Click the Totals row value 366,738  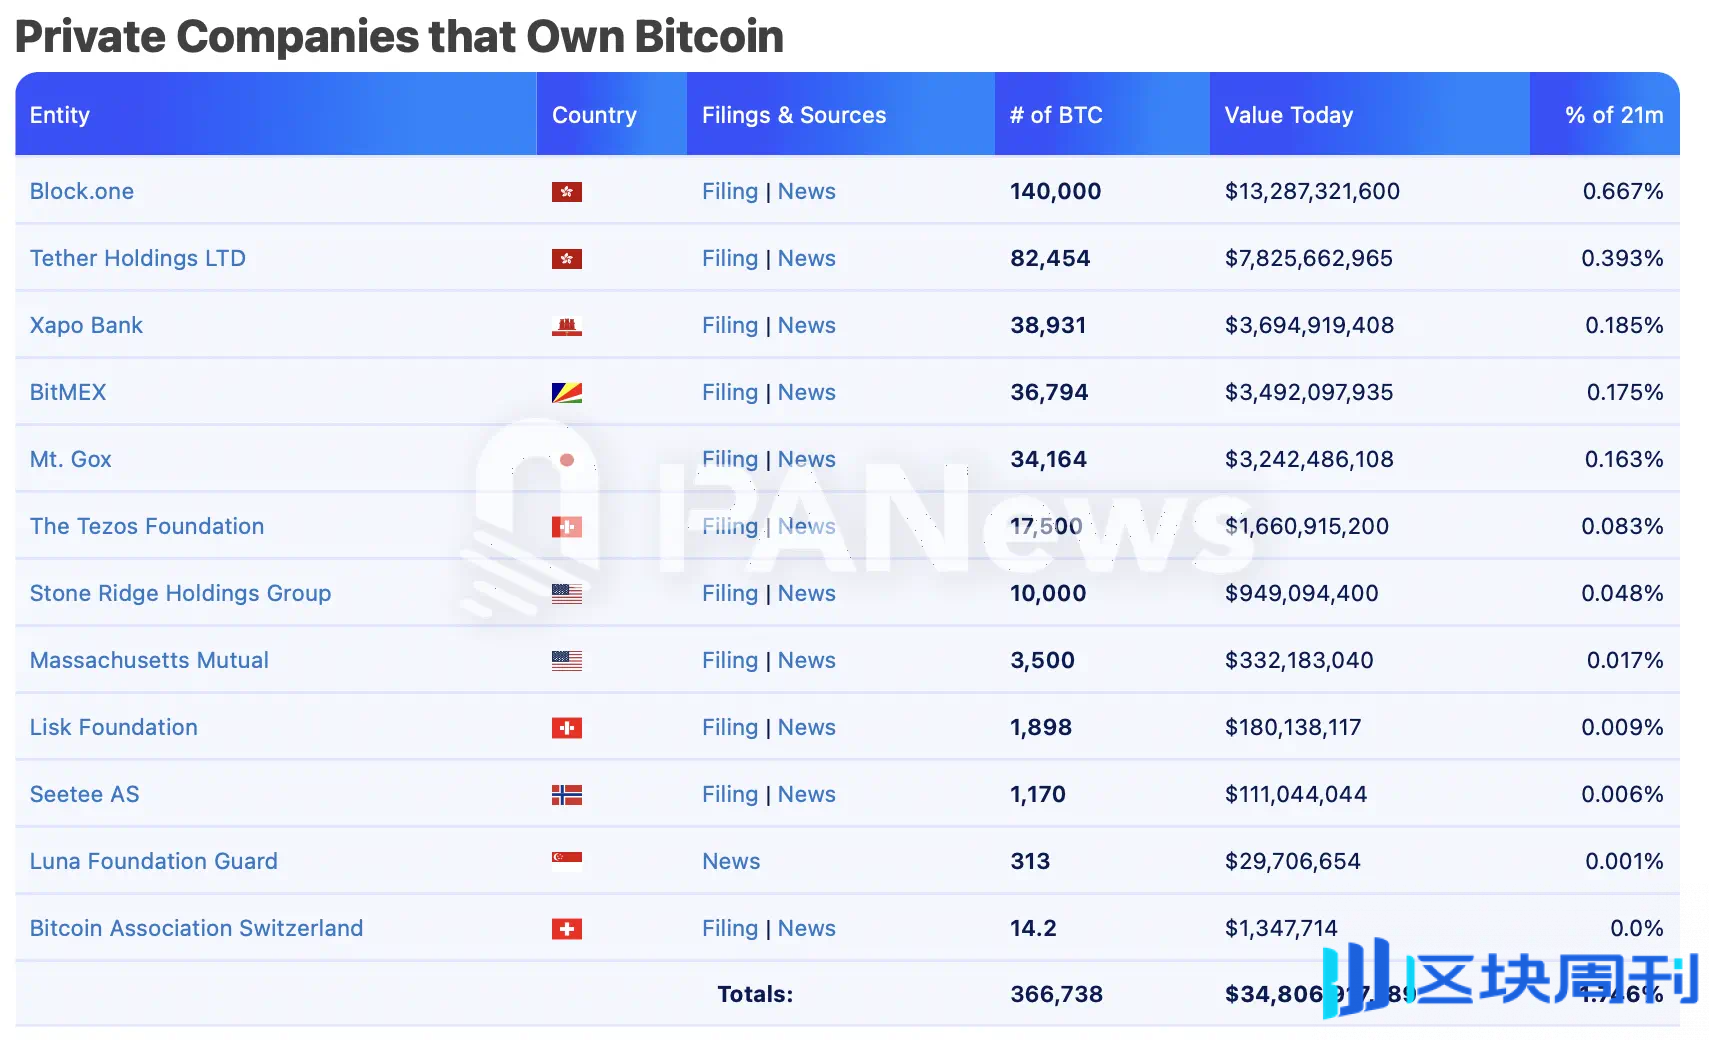pos(1055,994)
